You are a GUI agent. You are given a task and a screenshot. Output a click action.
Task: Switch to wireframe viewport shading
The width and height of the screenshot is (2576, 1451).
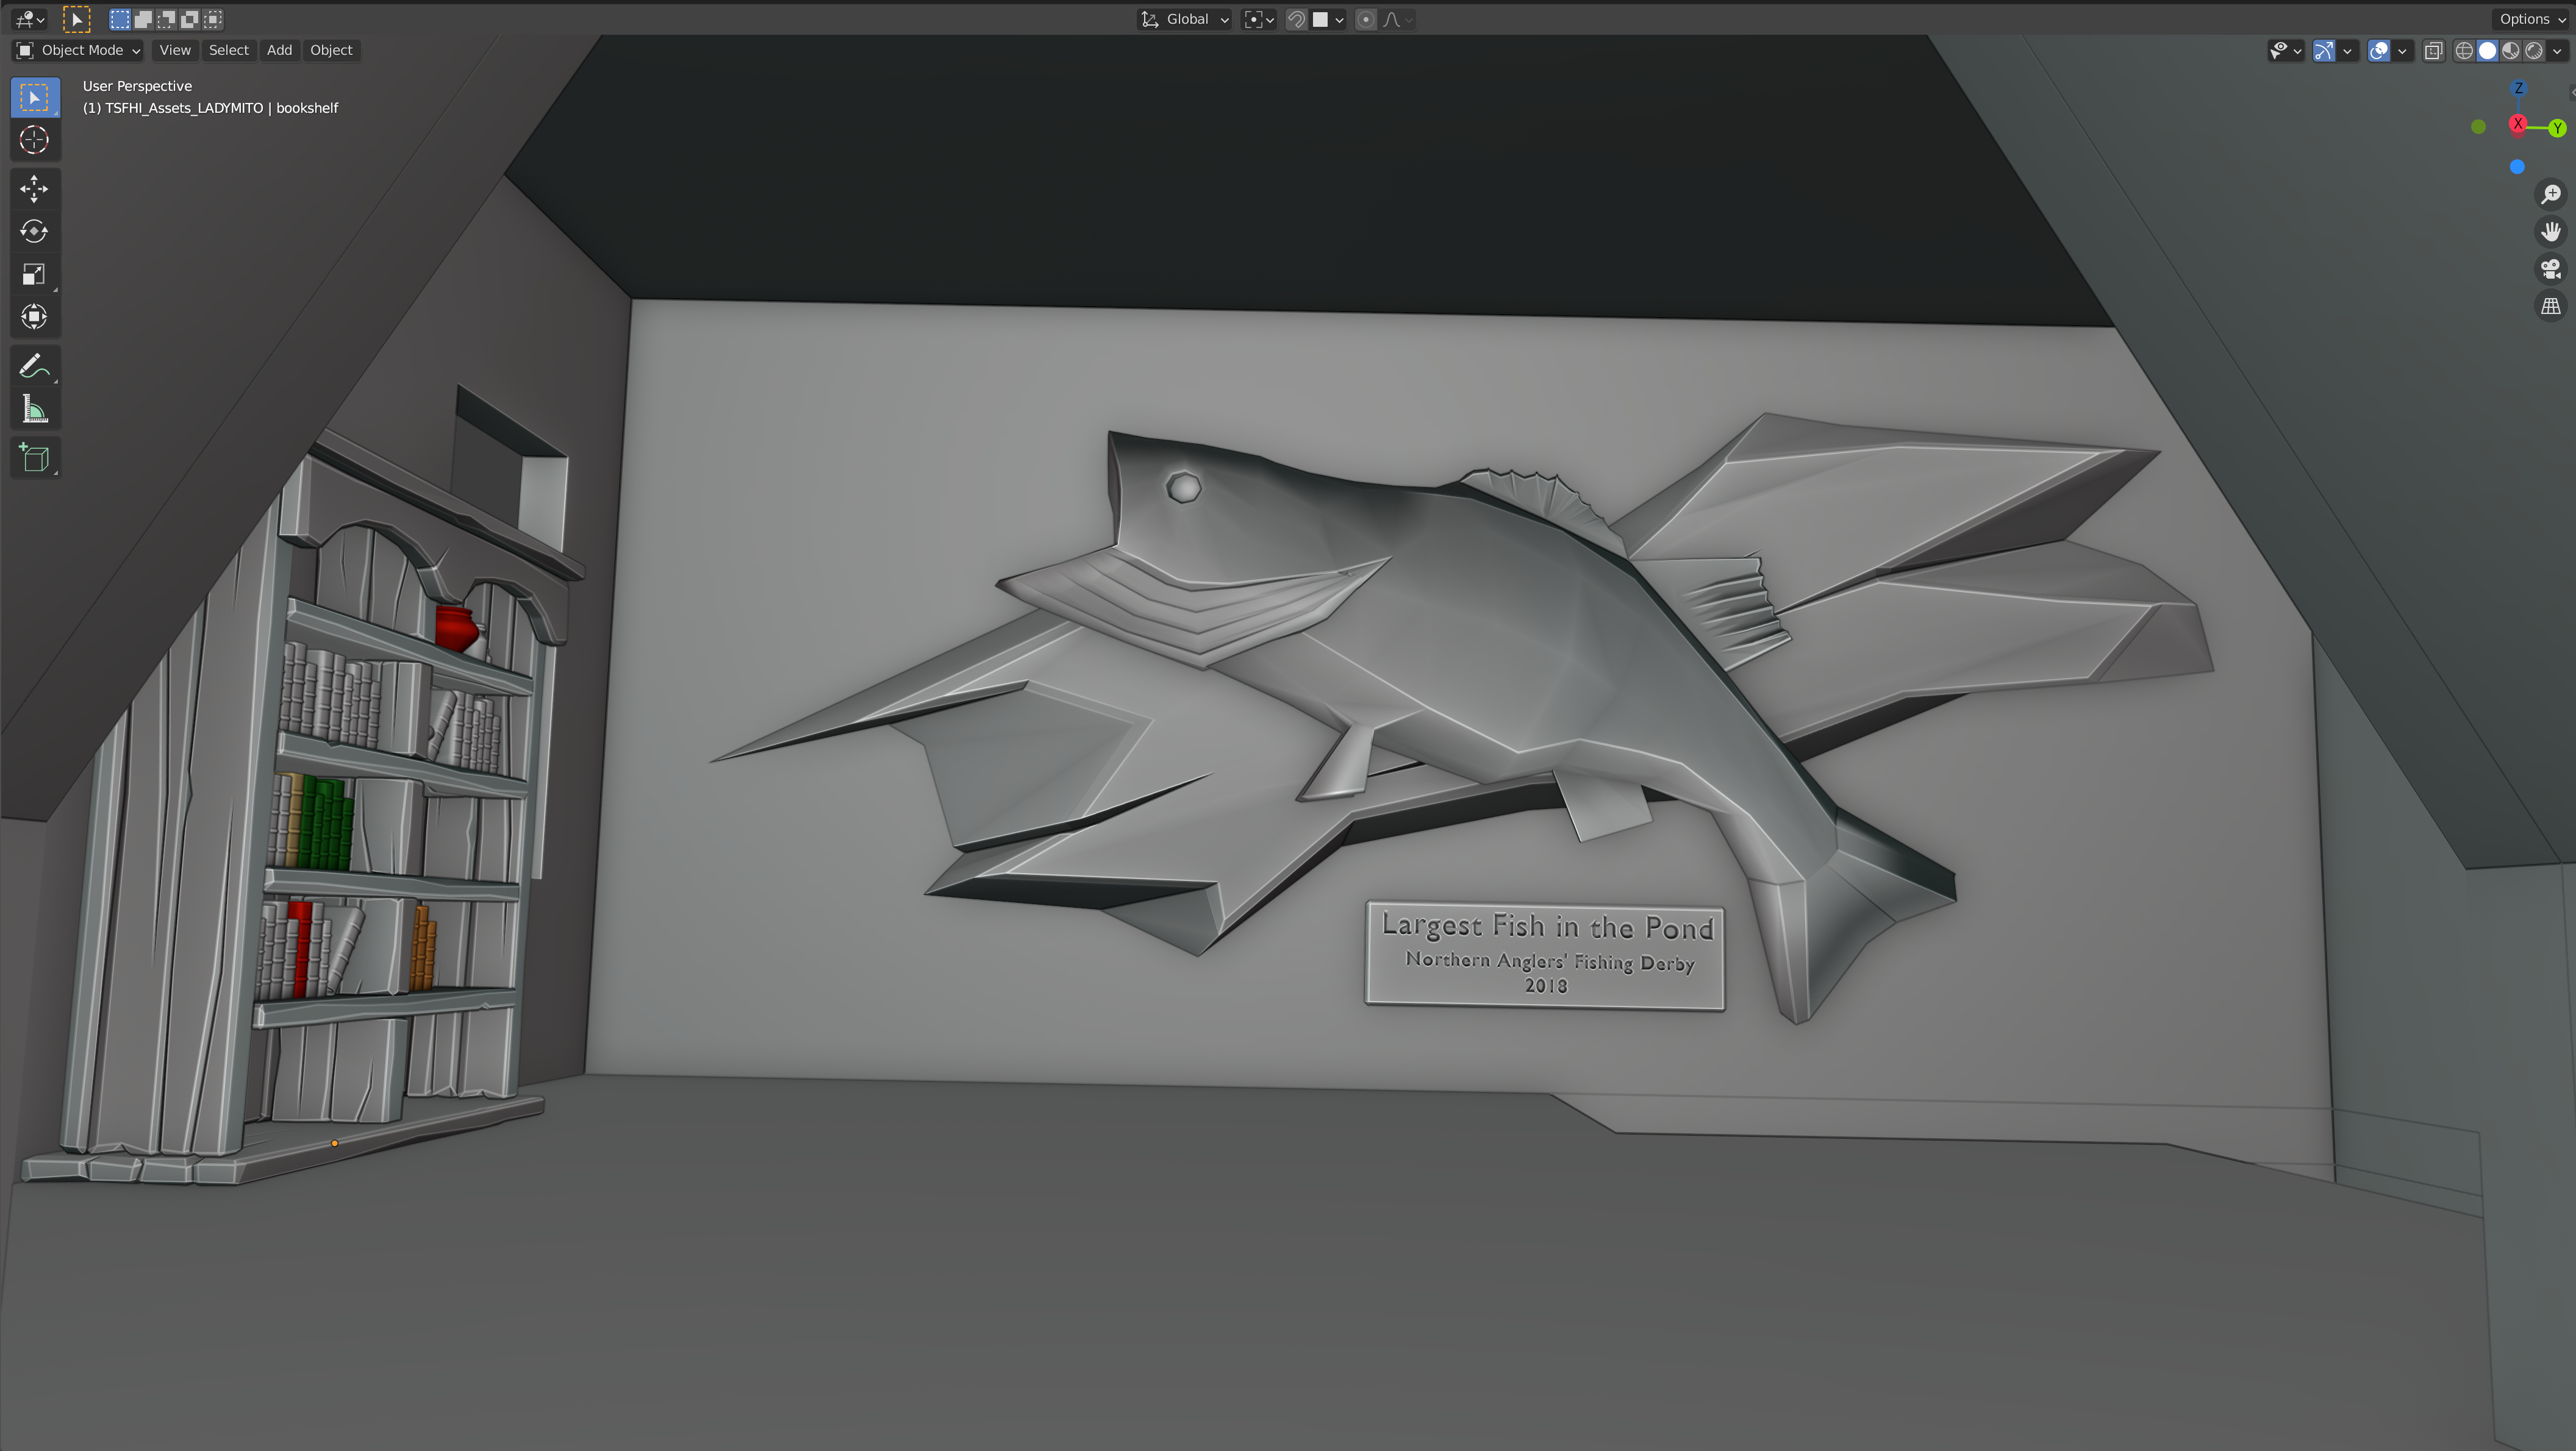click(2464, 50)
